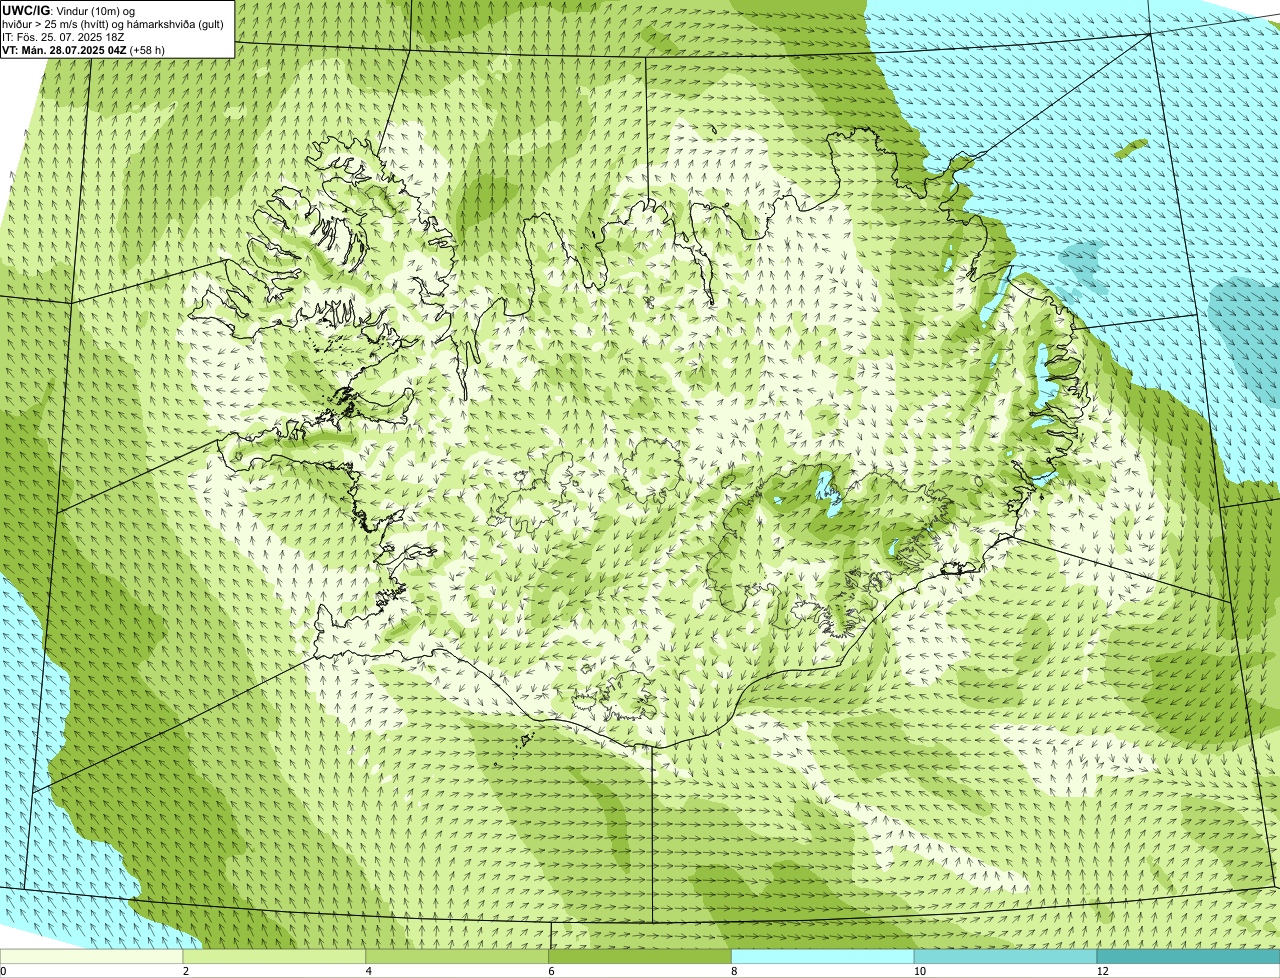Click the "VT: Mán. 28.07.2025 04Z (+58 h)" line
Viewport: 1280px width, 978px height.
coord(84,50)
